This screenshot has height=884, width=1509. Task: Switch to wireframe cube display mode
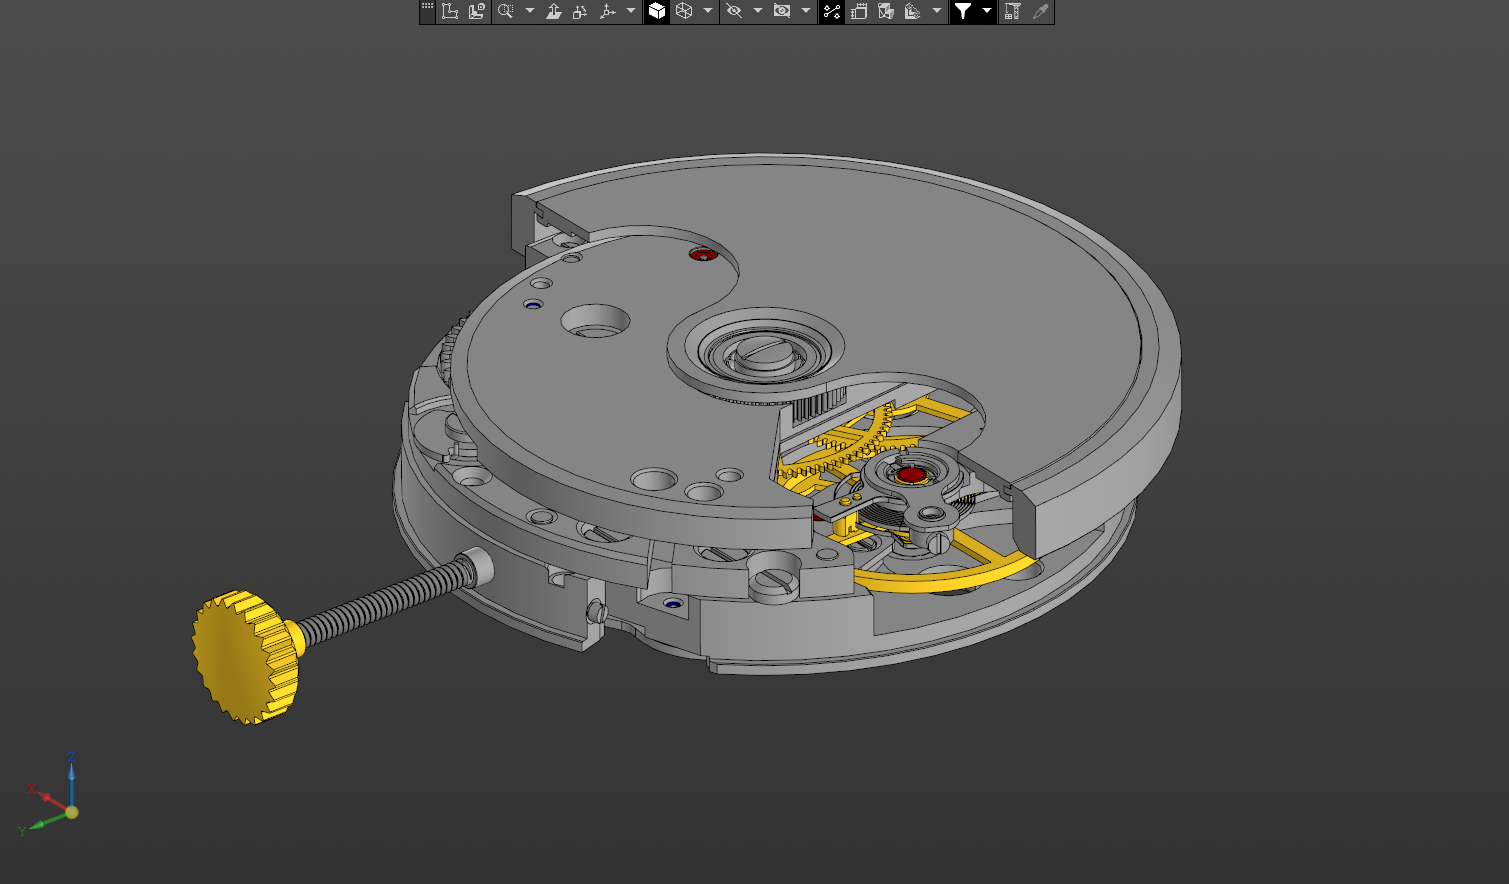[684, 11]
